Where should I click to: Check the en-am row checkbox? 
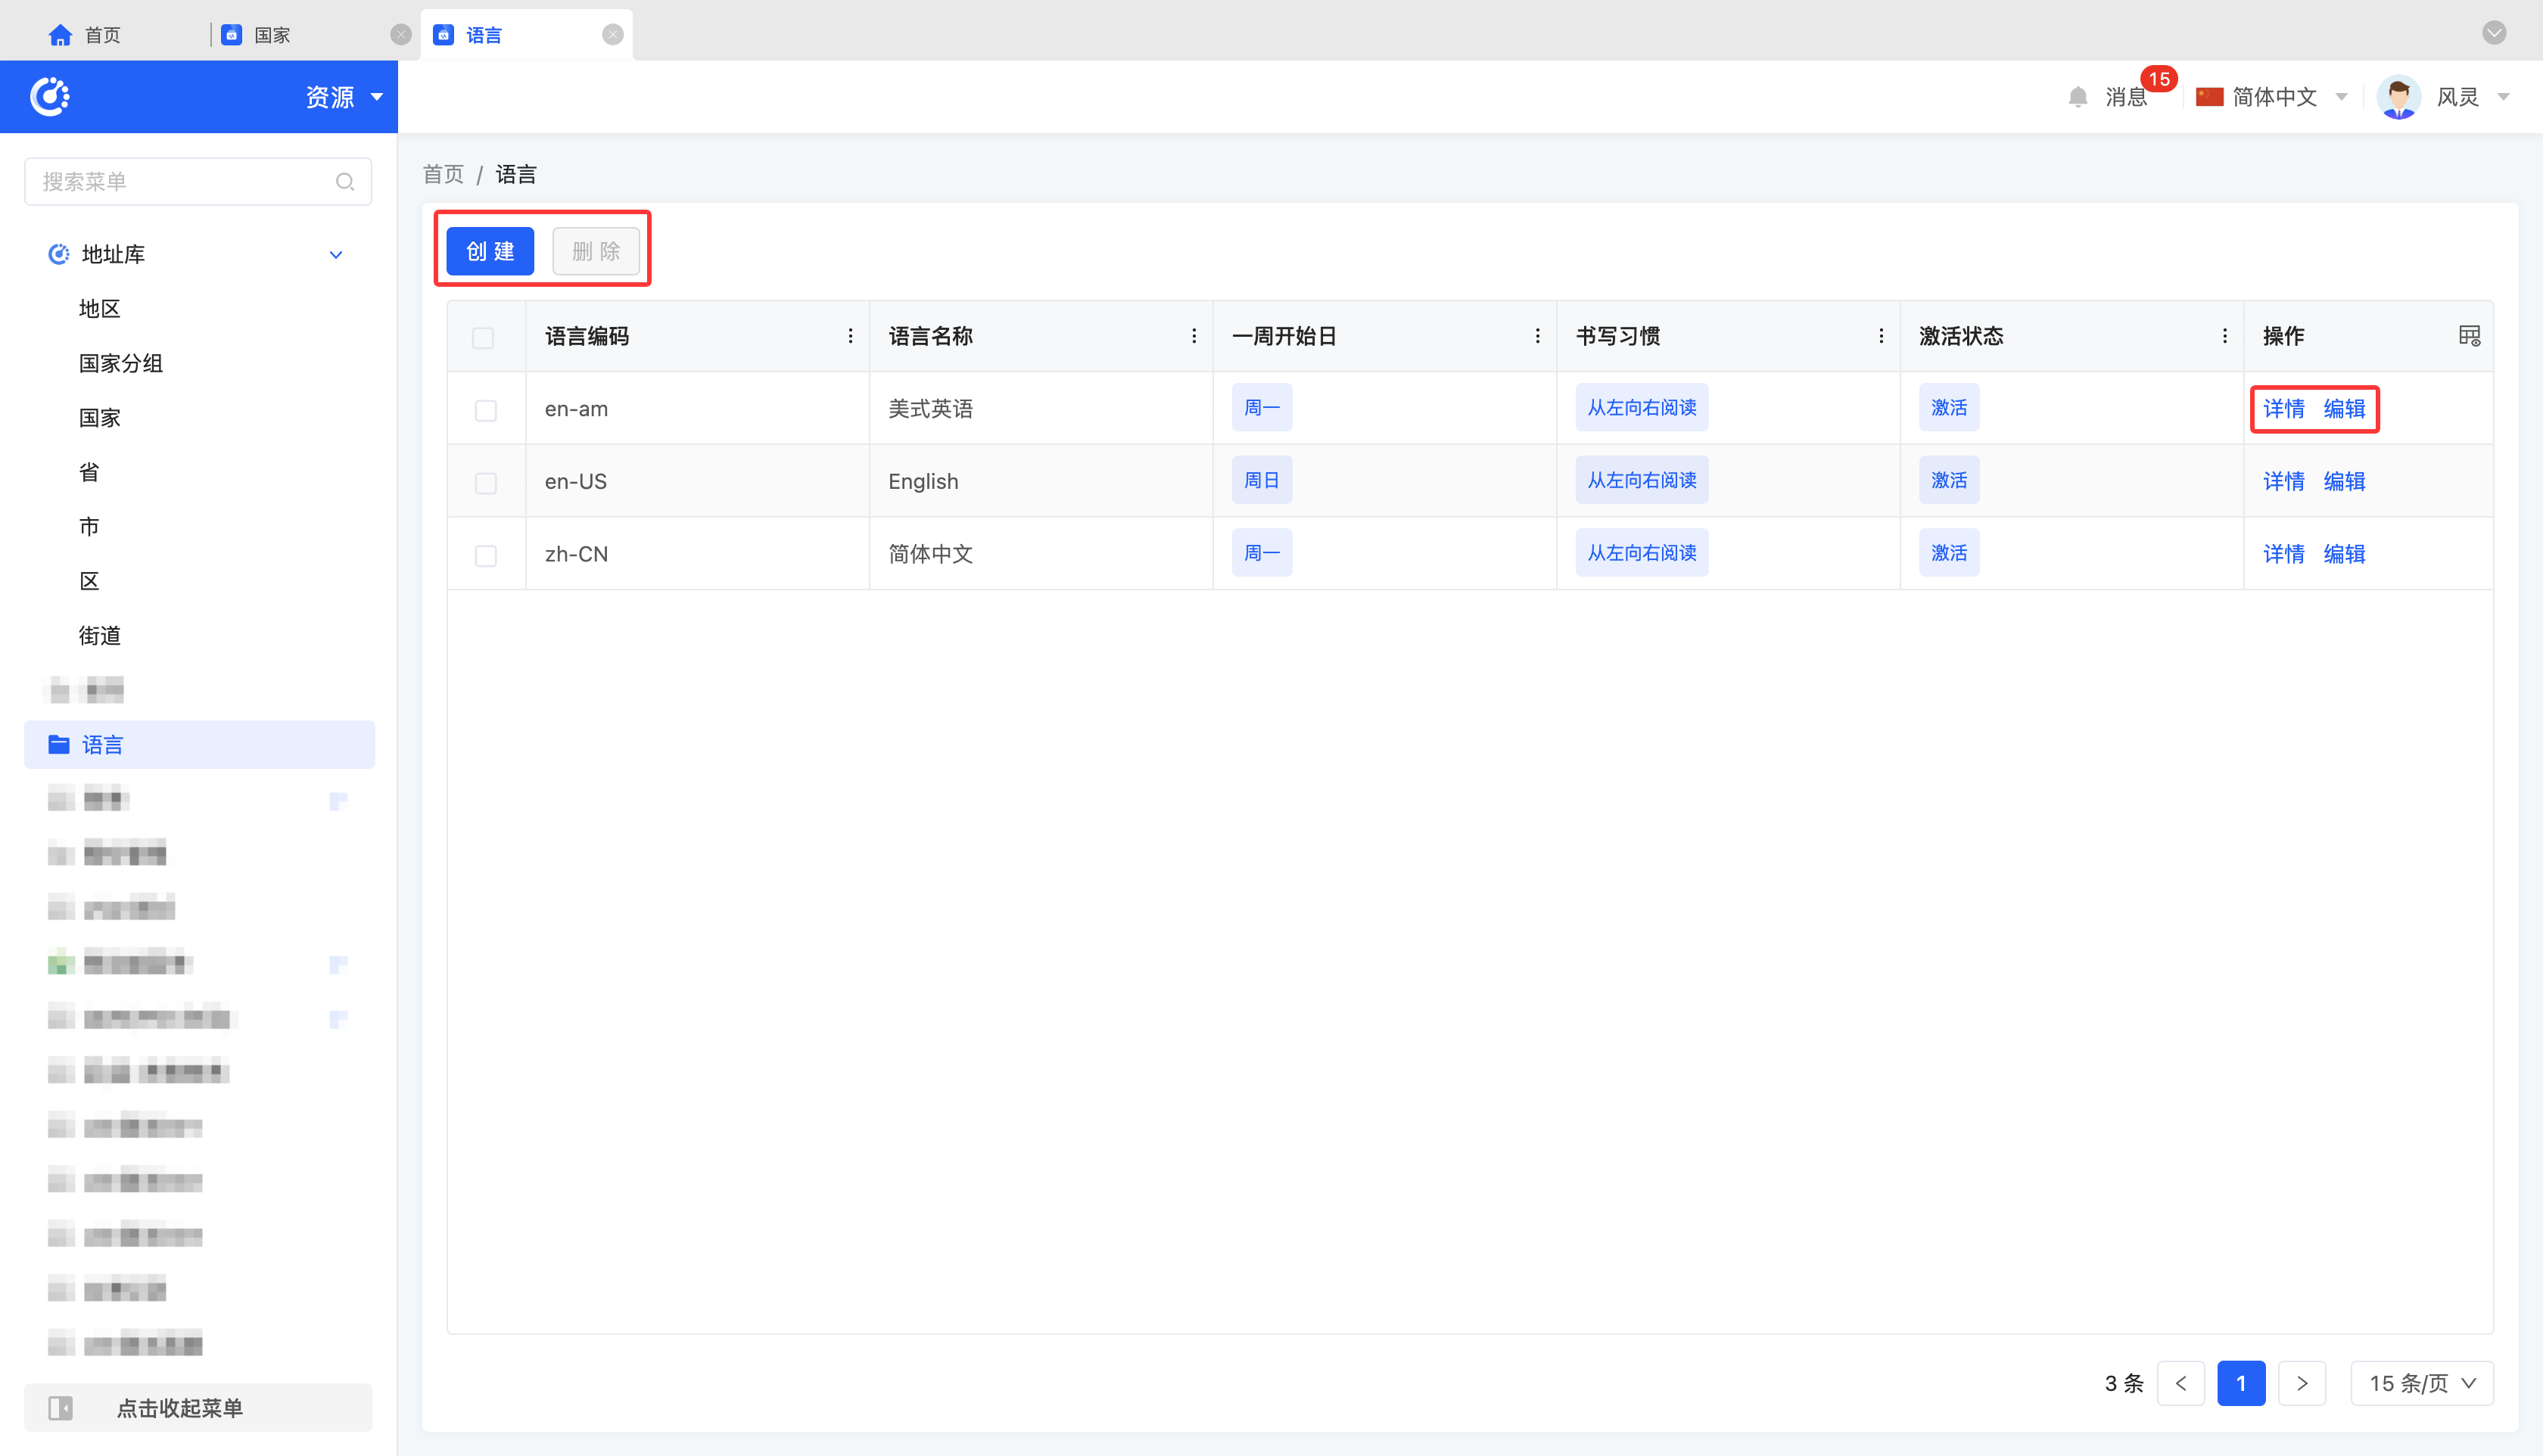coord(486,410)
